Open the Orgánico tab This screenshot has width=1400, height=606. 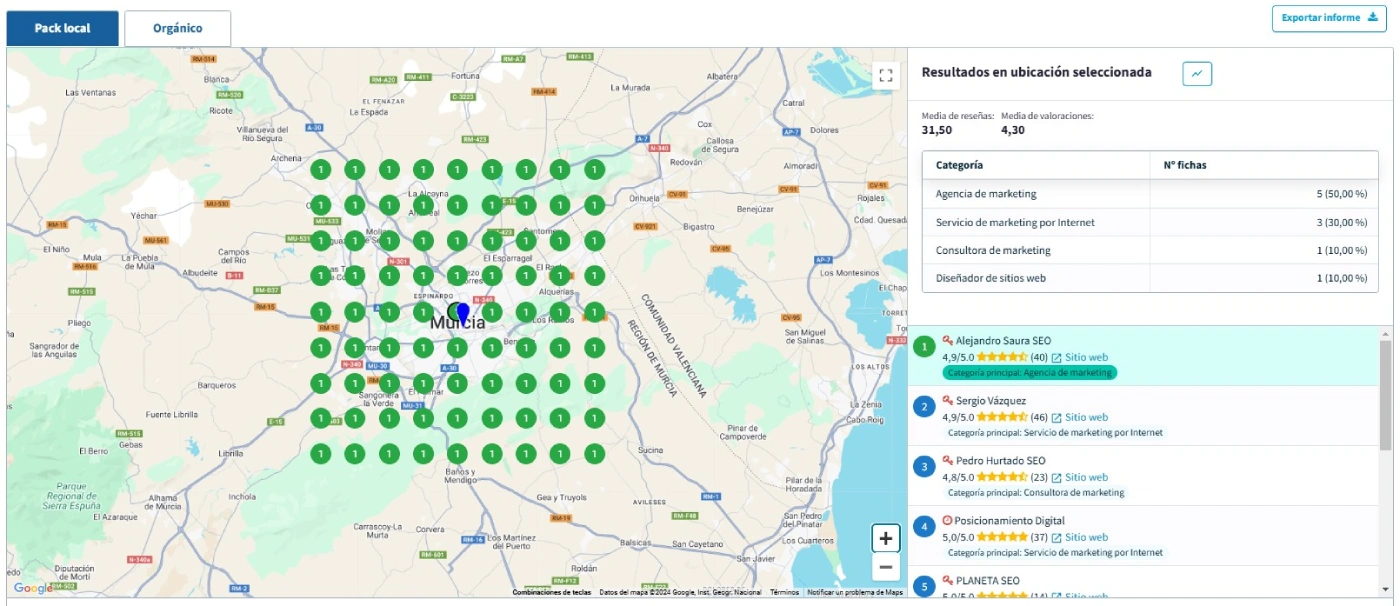[178, 28]
